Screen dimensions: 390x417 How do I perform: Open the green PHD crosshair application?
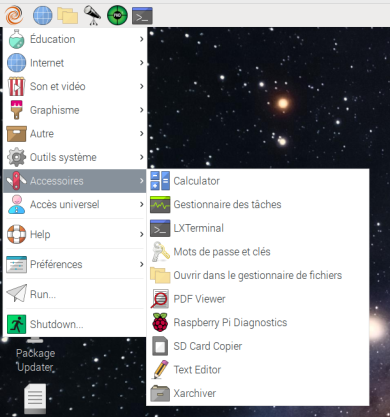pyautogui.click(x=117, y=15)
